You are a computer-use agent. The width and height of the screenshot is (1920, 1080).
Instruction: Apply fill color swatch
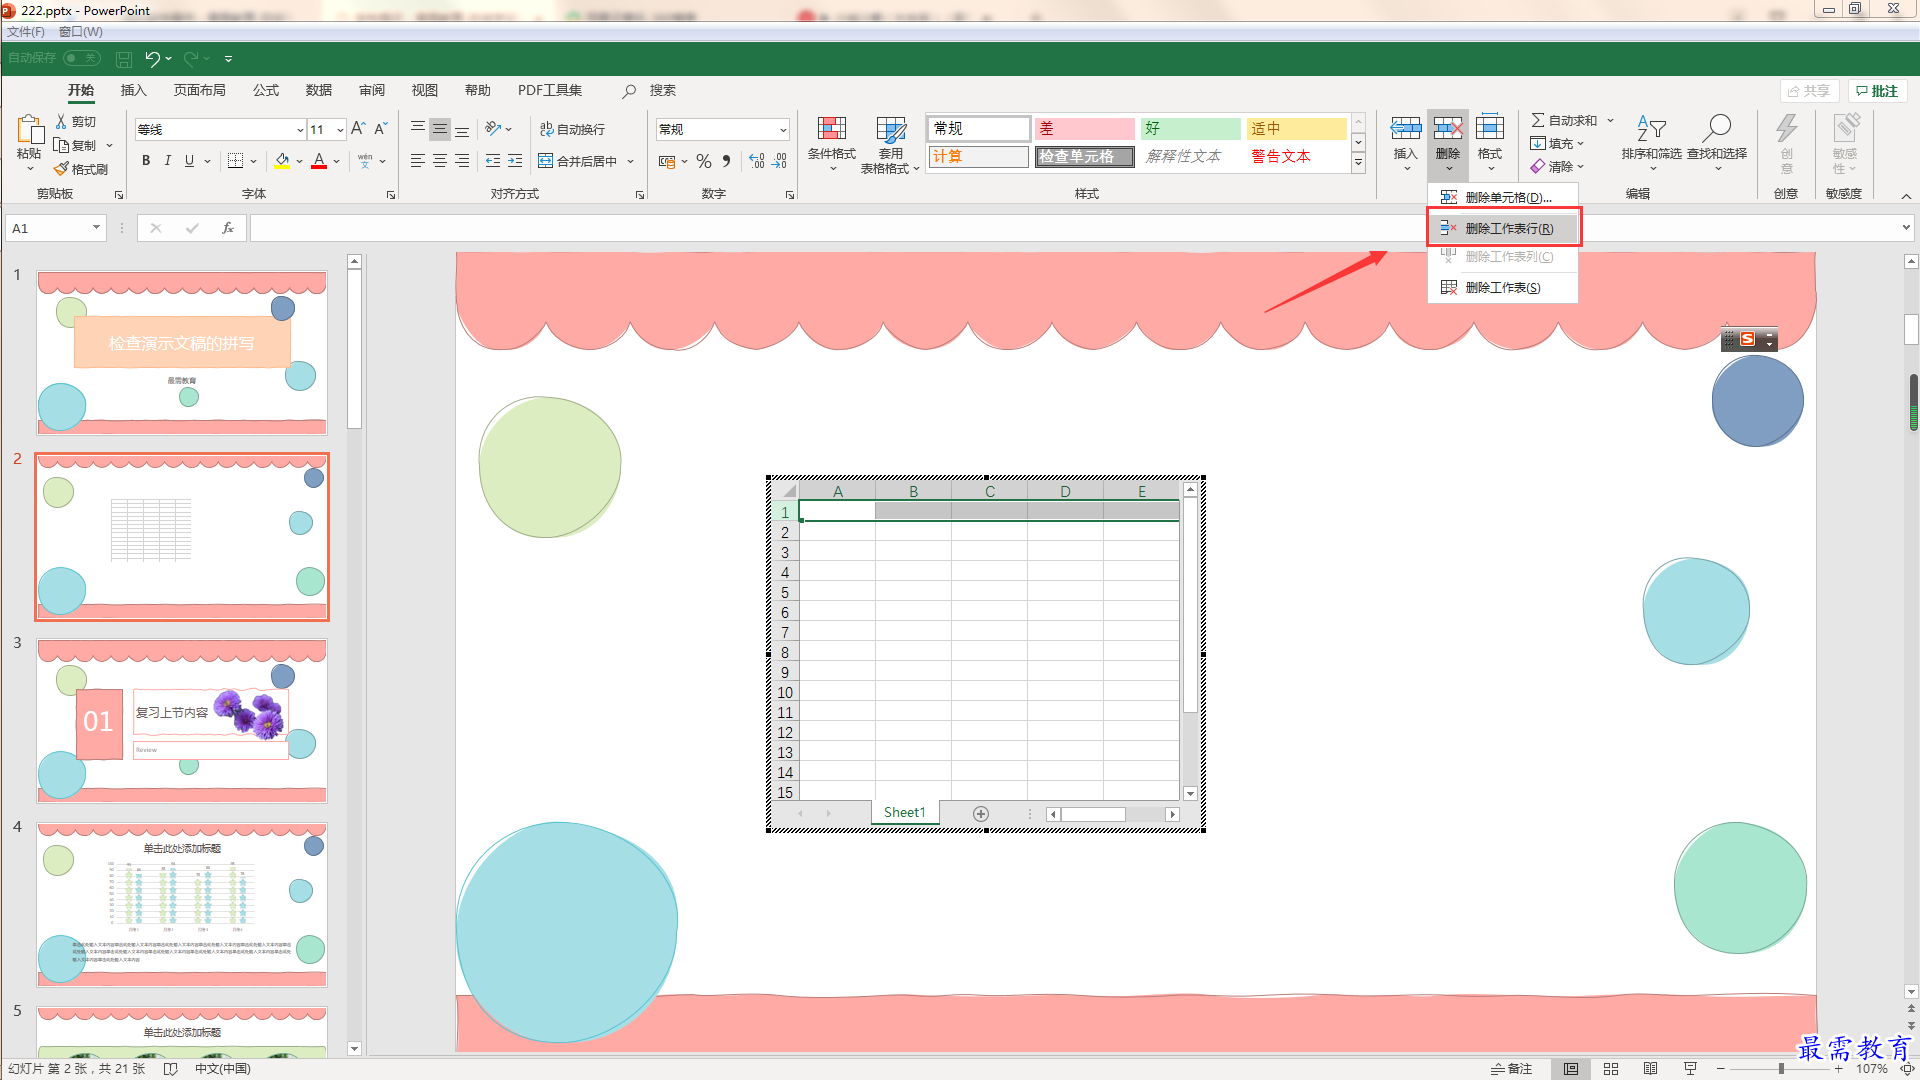pos(282,161)
